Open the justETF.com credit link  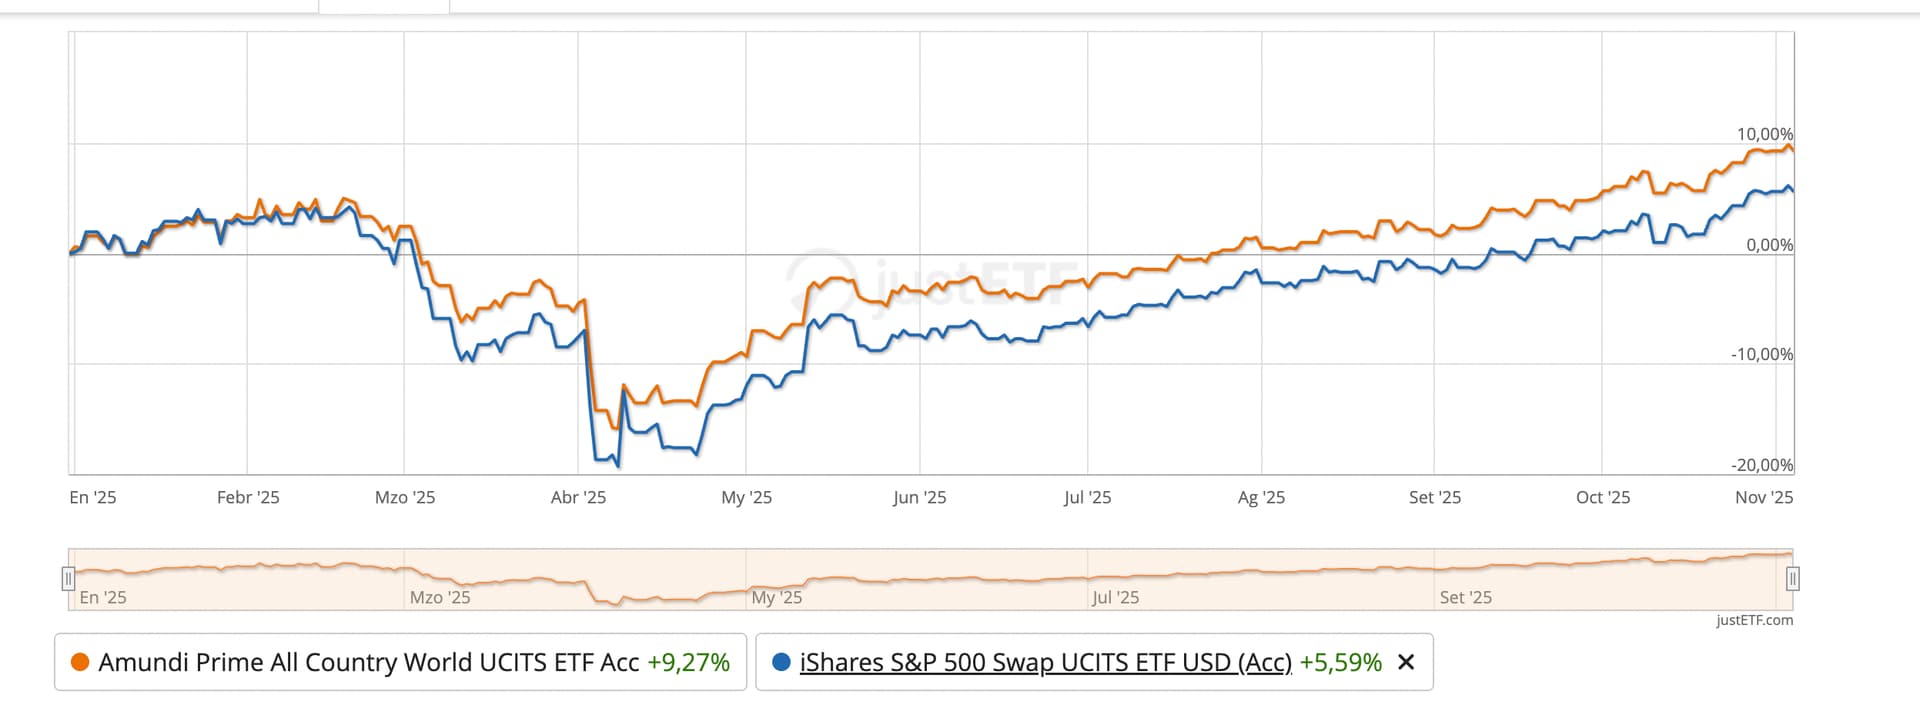[1754, 620]
